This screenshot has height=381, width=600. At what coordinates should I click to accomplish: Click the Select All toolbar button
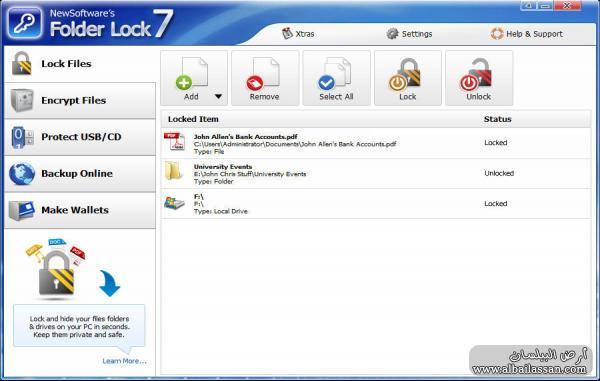[x=336, y=78]
